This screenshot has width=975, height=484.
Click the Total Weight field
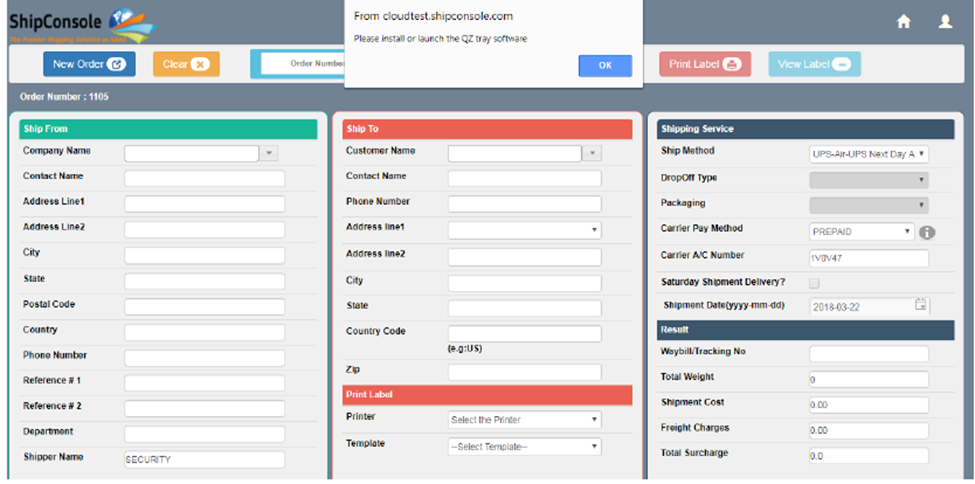click(x=869, y=379)
